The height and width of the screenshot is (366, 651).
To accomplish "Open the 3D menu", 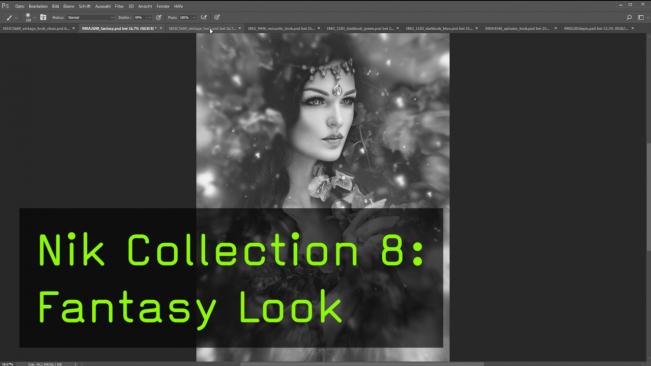I will pos(131,6).
